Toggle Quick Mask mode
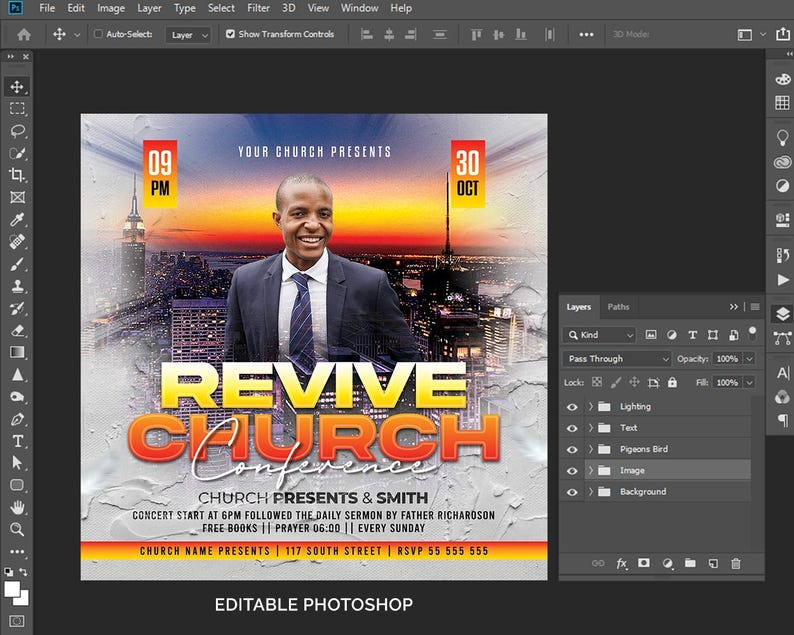Screen dimensions: 794x635 pos(17,621)
